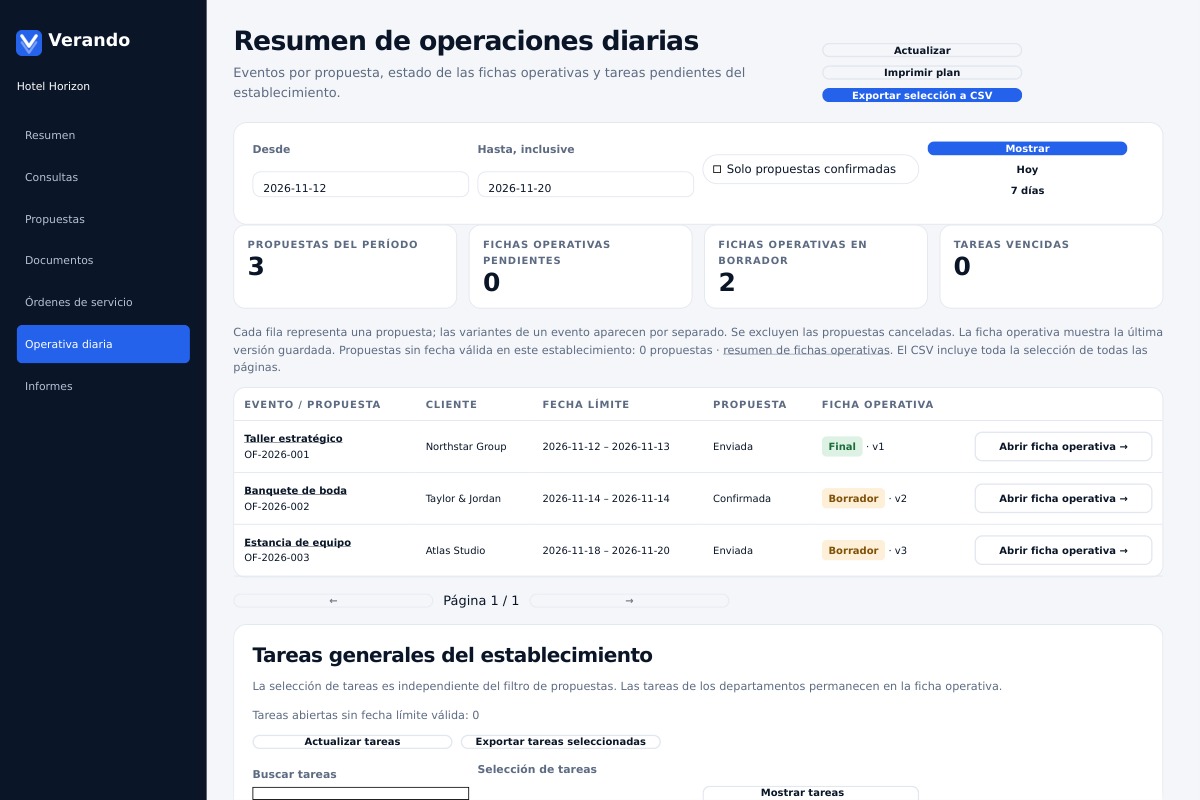Abrir ficha operativa for Banquete de boda
This screenshot has height=800, width=1200.
tap(1063, 498)
